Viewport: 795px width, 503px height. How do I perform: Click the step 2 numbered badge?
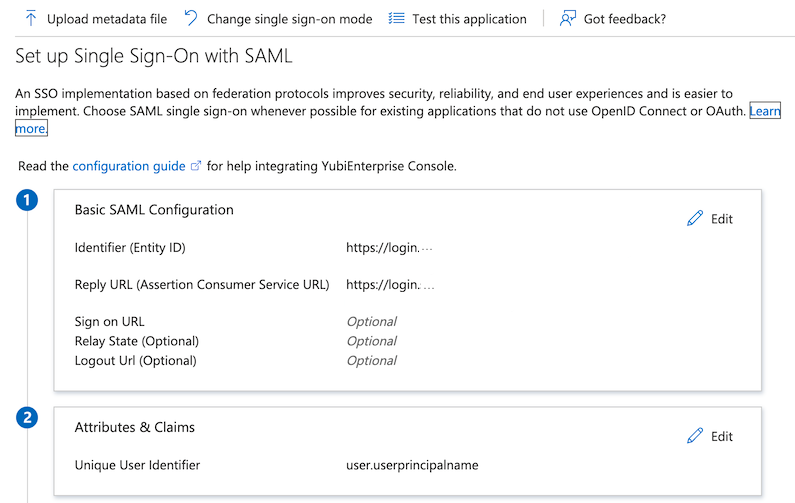coord(28,418)
